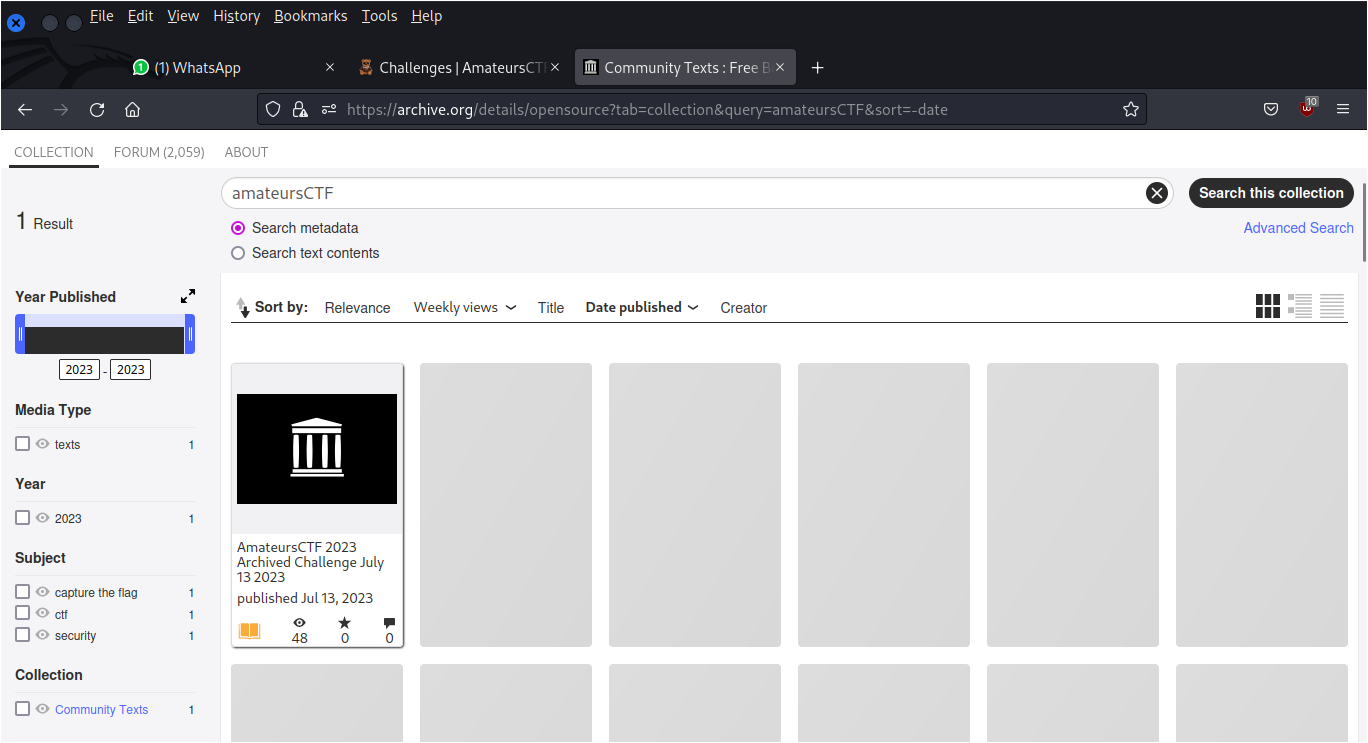Check the texts media type checkbox
This screenshot has width=1368, height=743.
[22, 443]
